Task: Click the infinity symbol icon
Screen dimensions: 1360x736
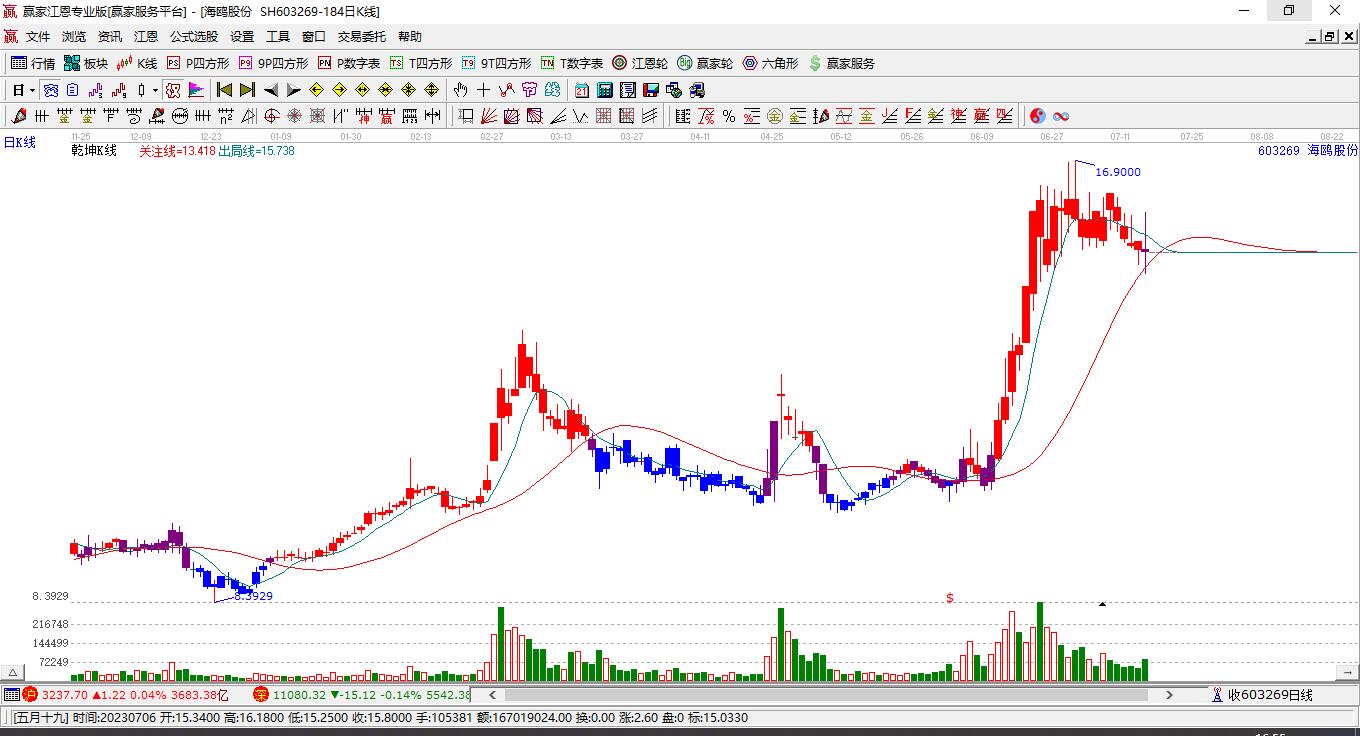Action: [1061, 116]
